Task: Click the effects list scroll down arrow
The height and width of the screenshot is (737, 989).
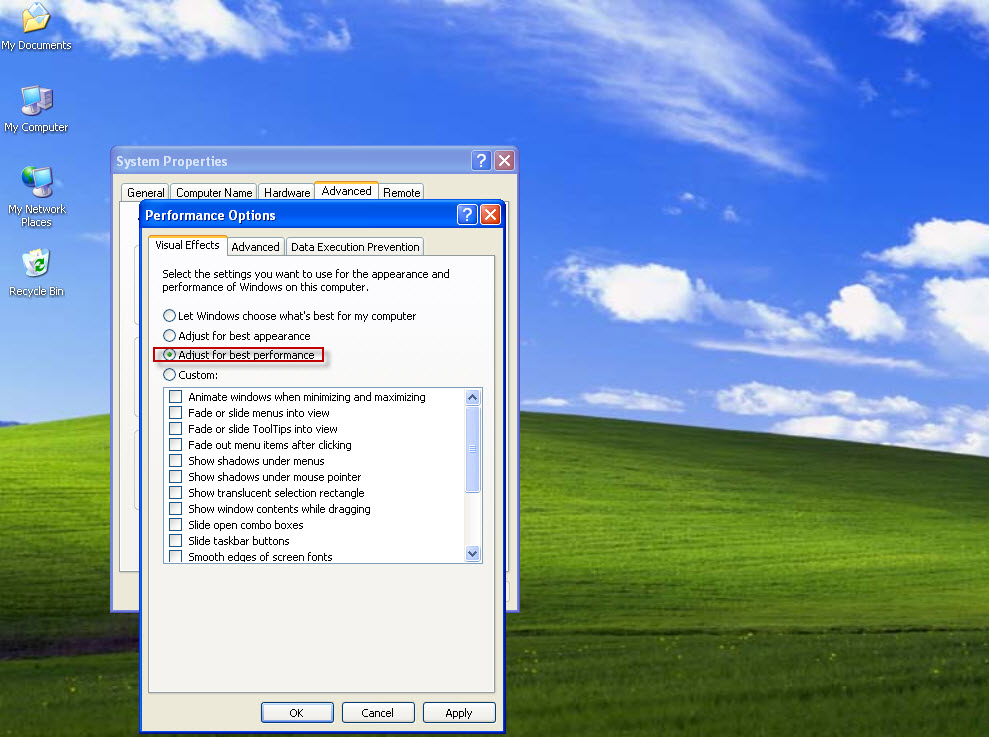Action: [x=472, y=553]
